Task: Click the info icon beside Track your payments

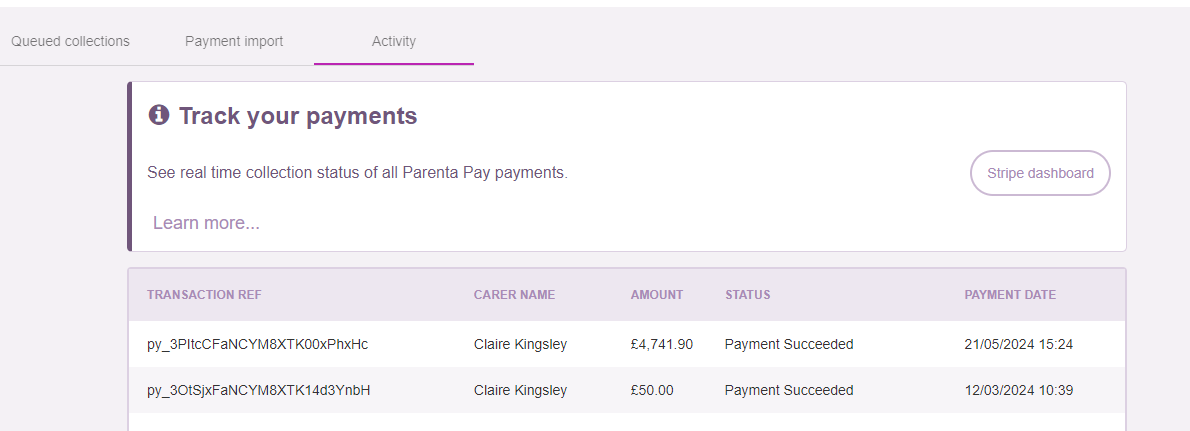Action: (159, 115)
